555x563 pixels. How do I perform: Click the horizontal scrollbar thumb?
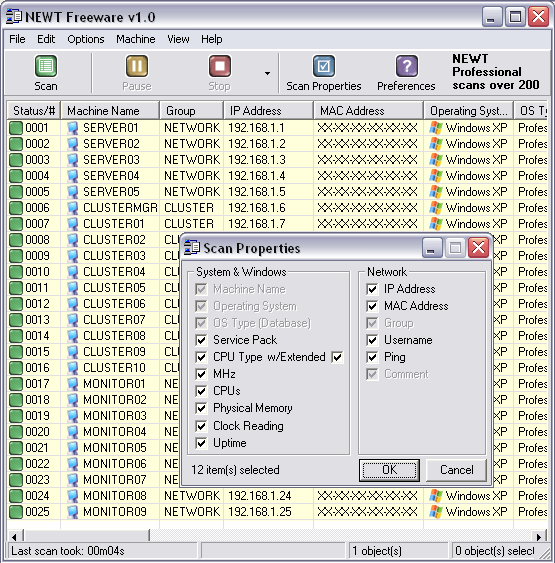[x=87, y=536]
